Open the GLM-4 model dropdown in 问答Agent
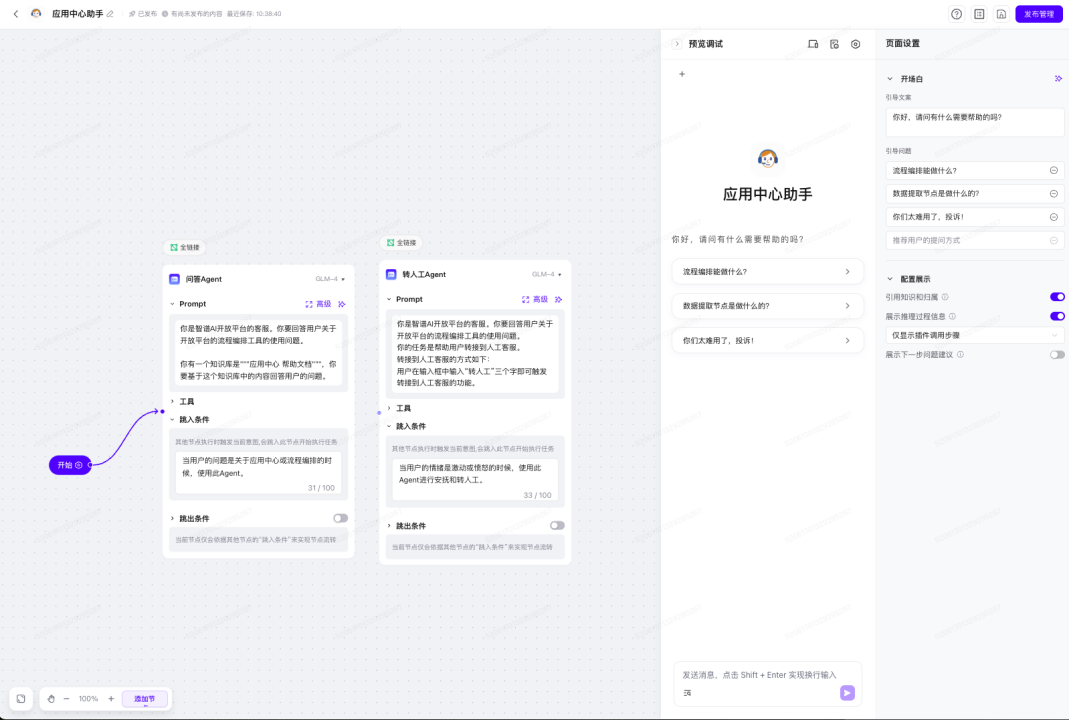Image resolution: width=1069 pixels, height=720 pixels. click(x=330, y=279)
